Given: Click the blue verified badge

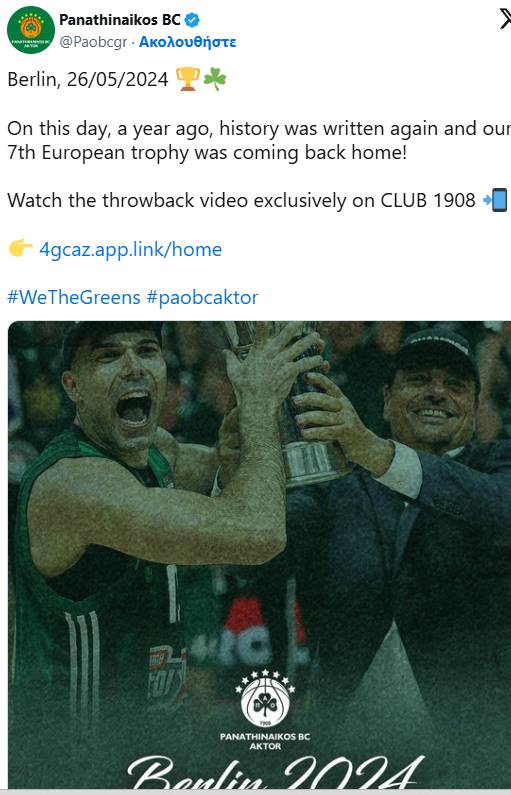Looking at the screenshot, I should tap(192, 20).
